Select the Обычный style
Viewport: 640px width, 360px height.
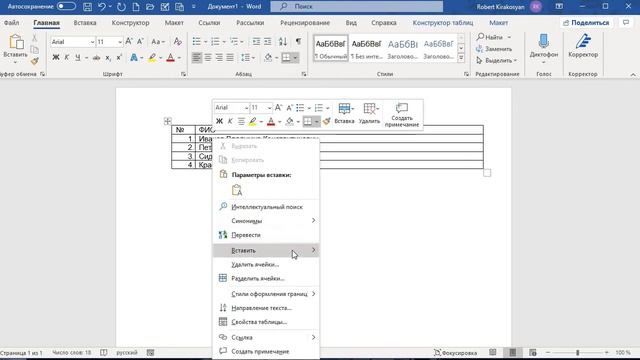click(x=331, y=48)
